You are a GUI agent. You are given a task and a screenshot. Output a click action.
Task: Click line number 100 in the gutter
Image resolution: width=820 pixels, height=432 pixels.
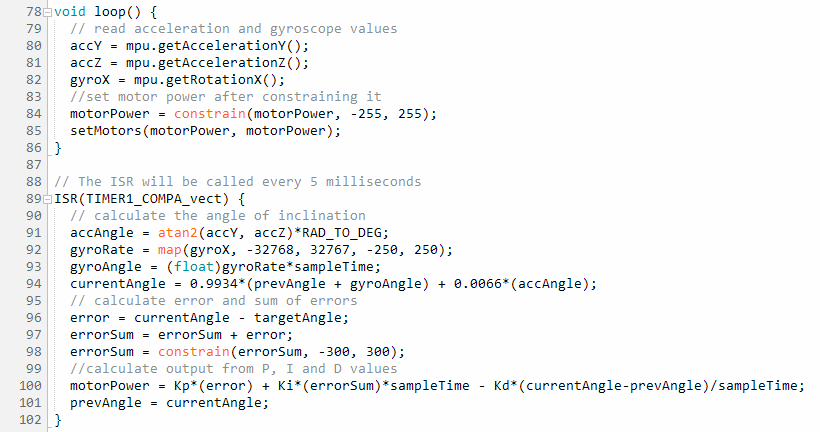coord(27,385)
